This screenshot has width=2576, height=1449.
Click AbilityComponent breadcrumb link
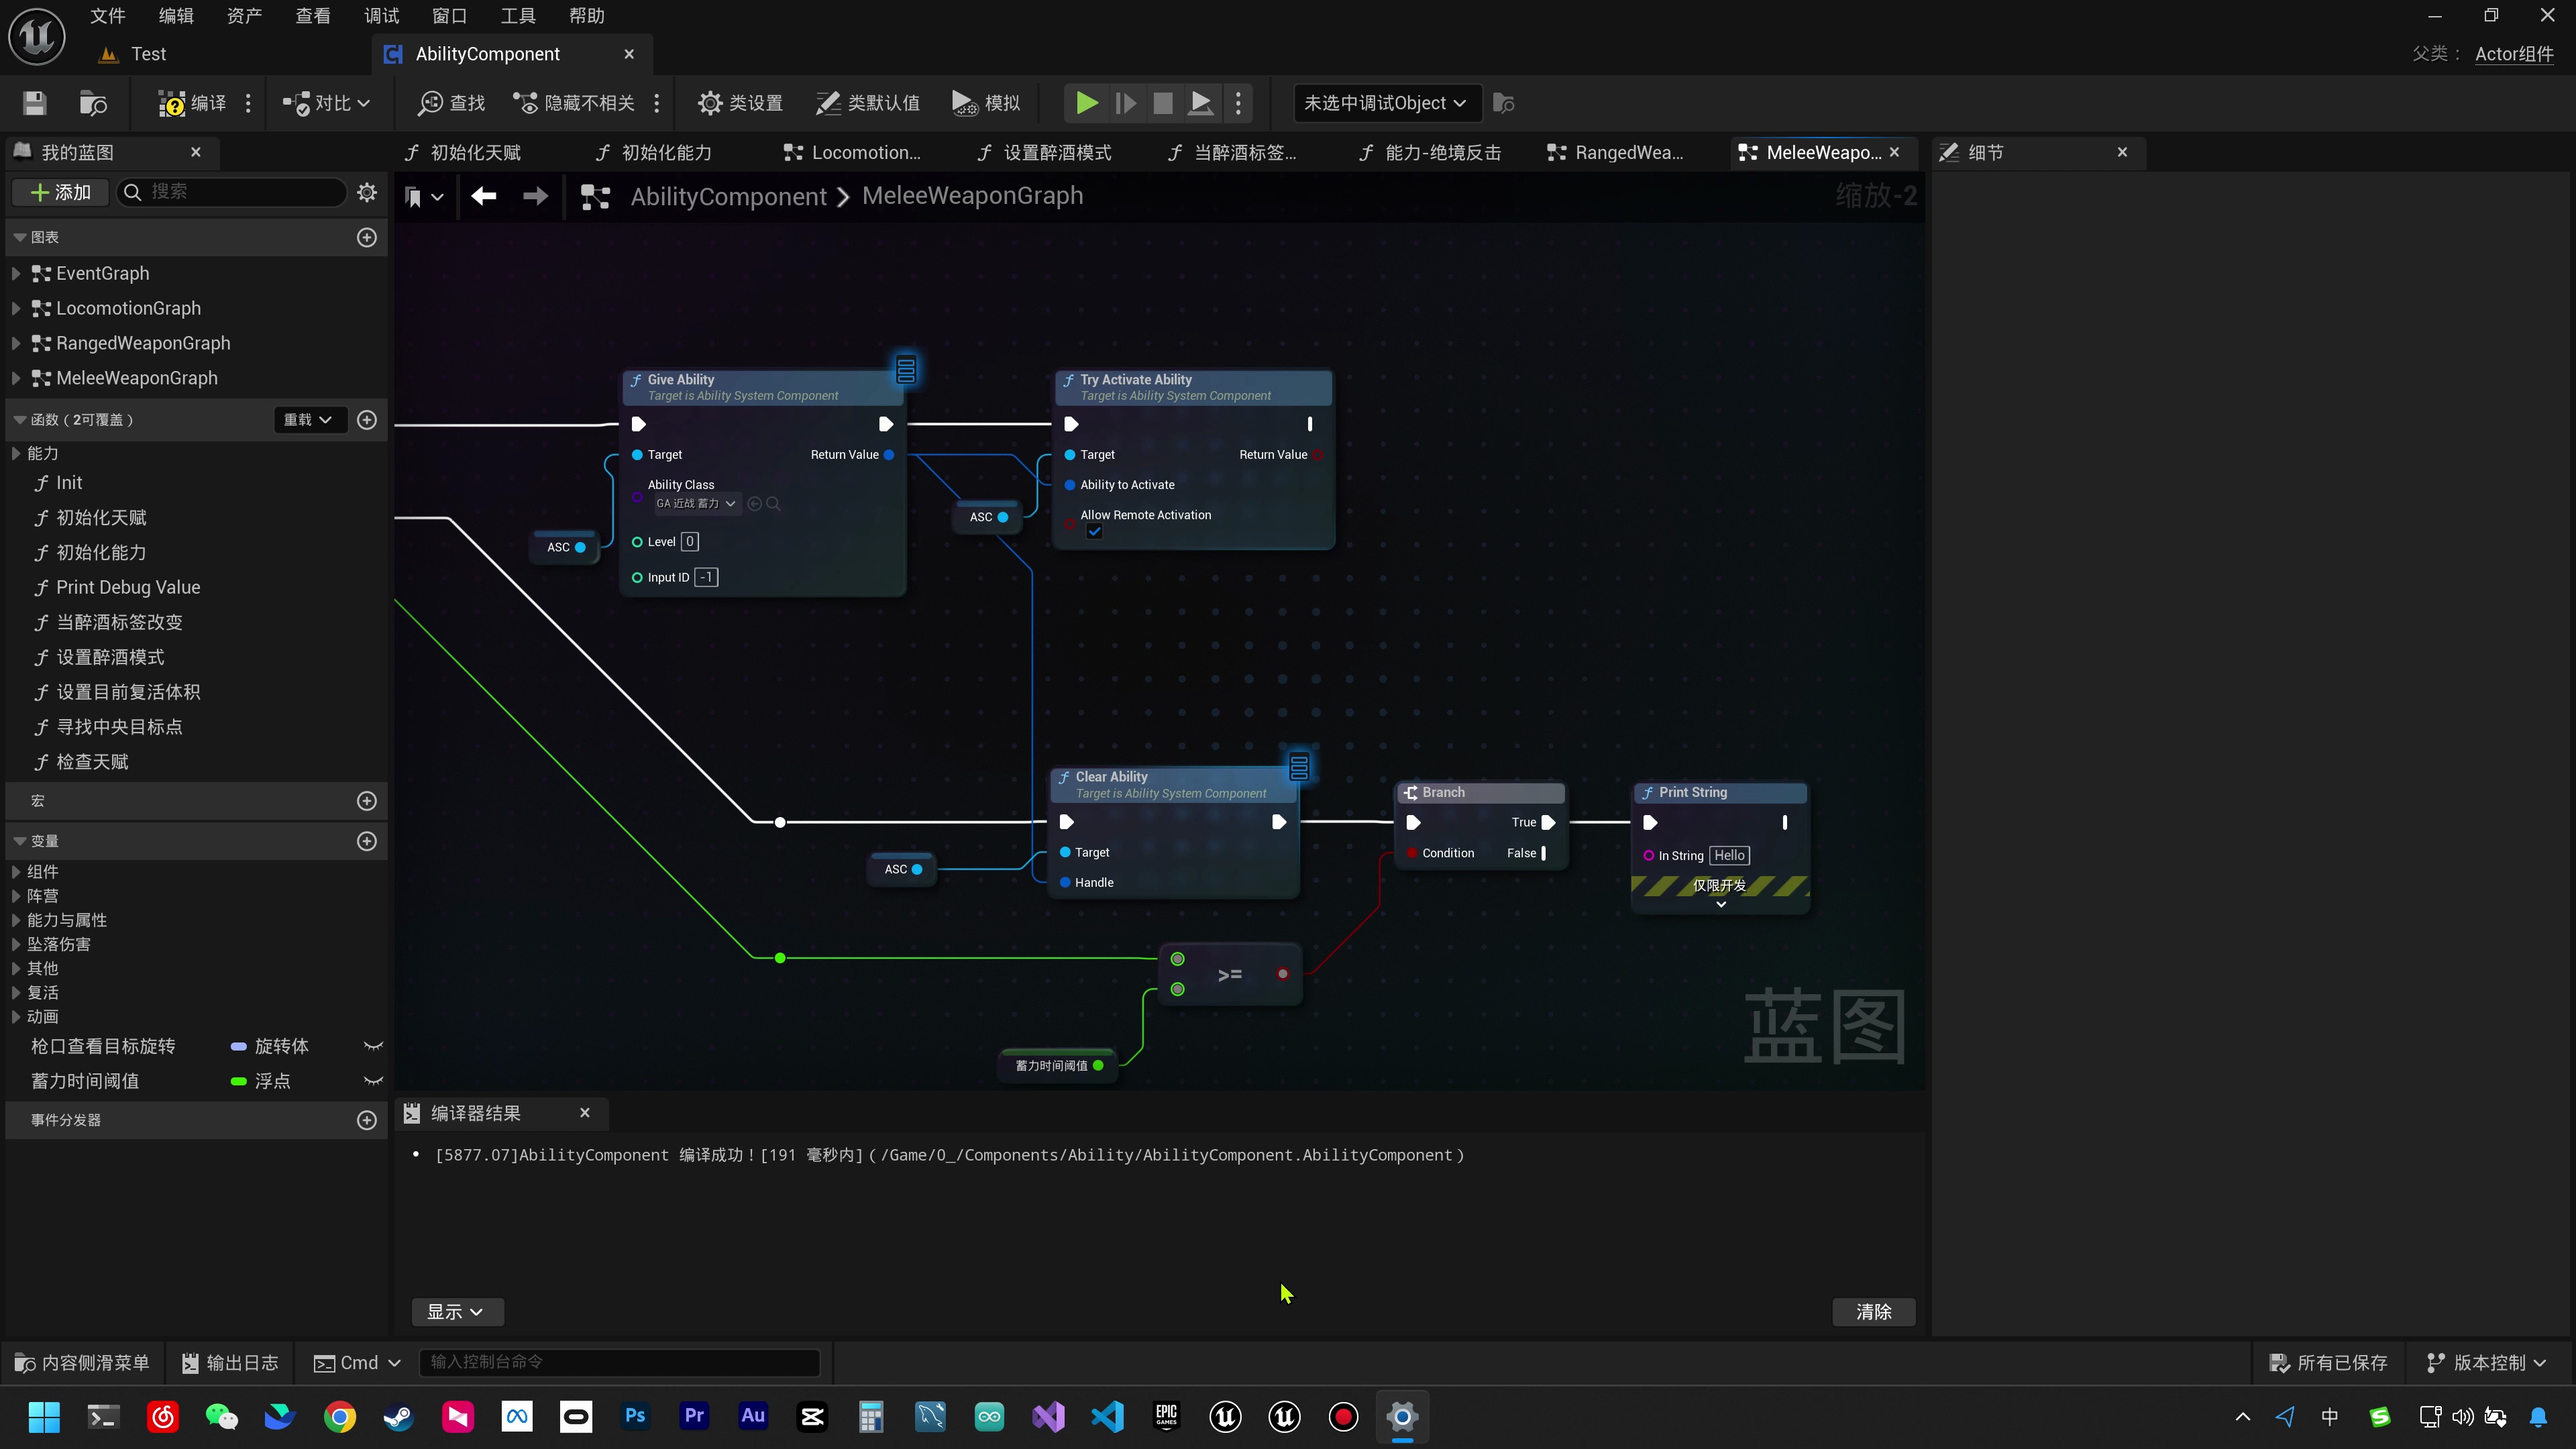[x=728, y=196]
